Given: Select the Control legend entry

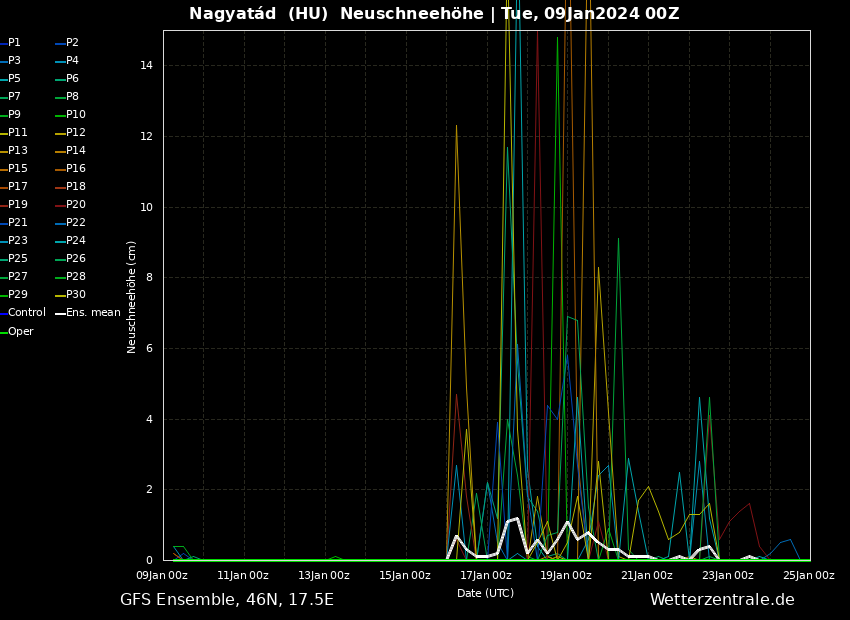Looking at the screenshot, I should pyautogui.click(x=26, y=313).
